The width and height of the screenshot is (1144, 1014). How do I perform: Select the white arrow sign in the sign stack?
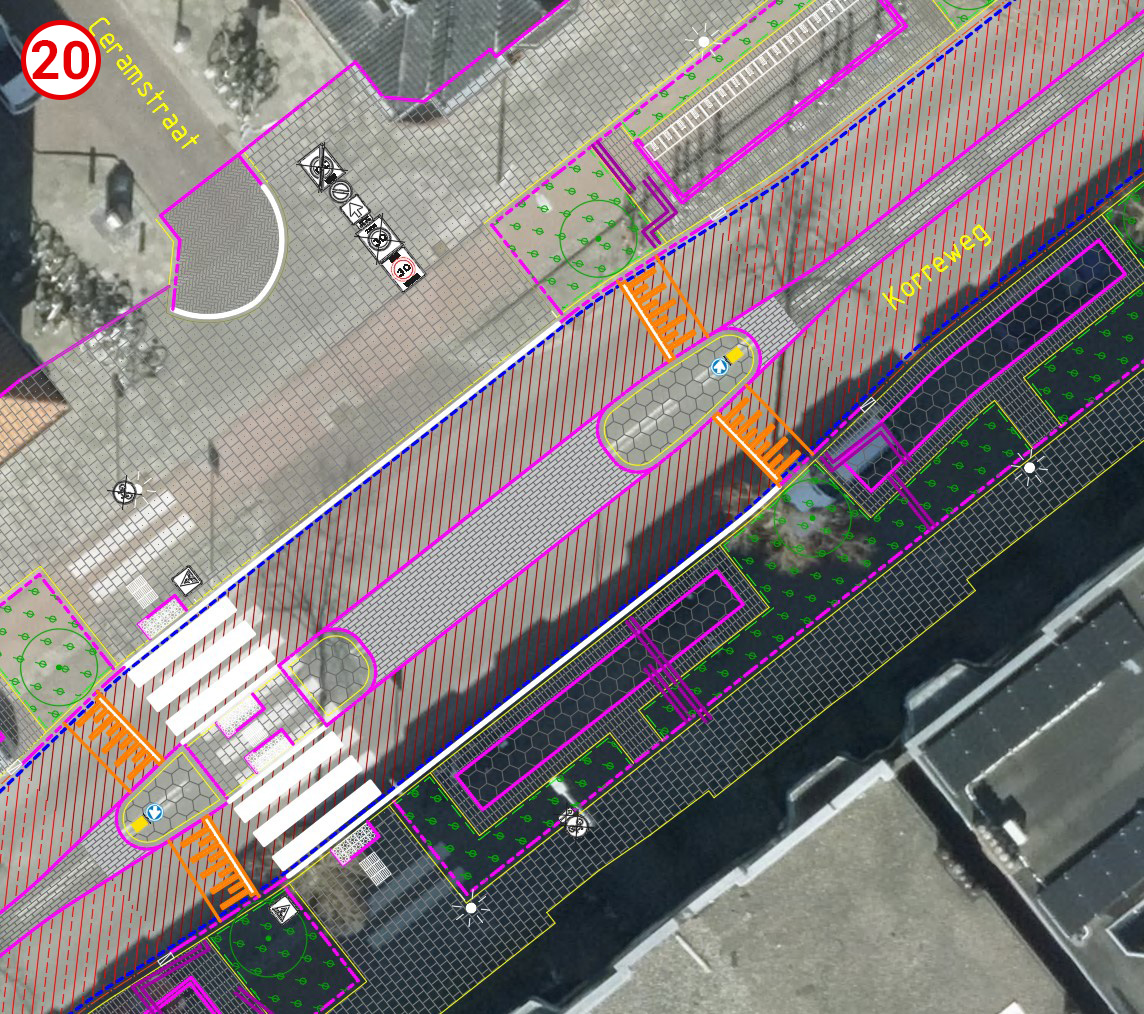coord(355,211)
